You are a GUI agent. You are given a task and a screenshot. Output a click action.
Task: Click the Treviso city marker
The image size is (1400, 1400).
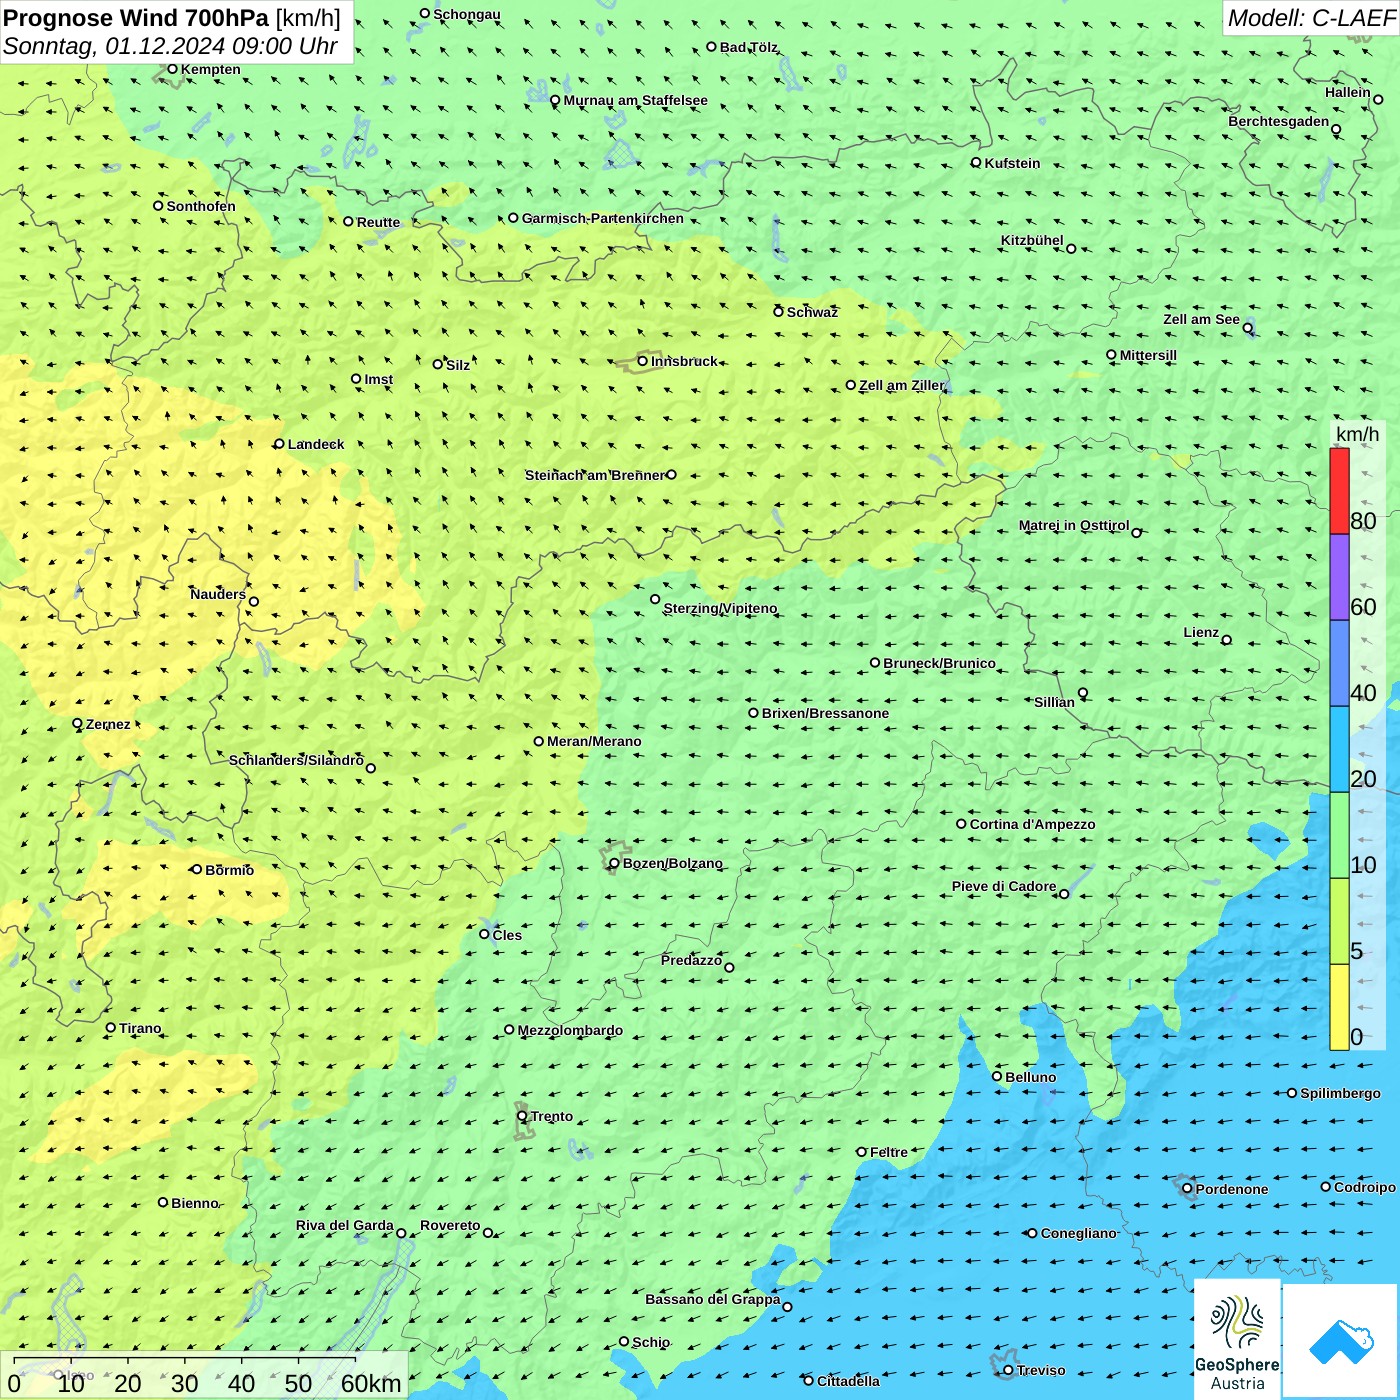(1008, 1370)
